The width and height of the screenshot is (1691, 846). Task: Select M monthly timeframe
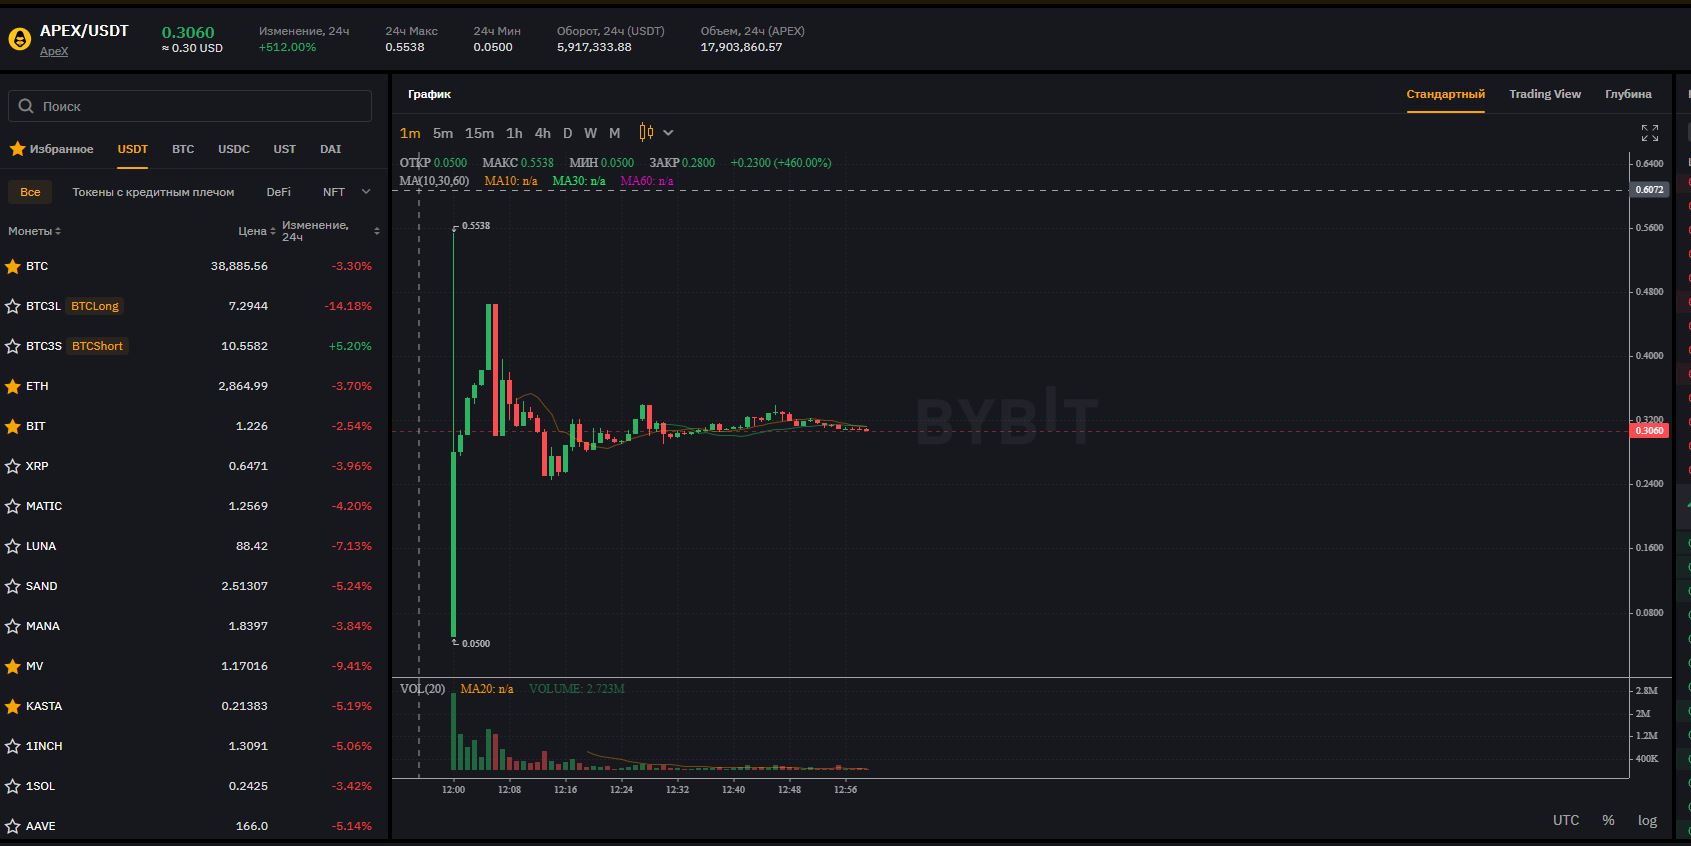615,133
